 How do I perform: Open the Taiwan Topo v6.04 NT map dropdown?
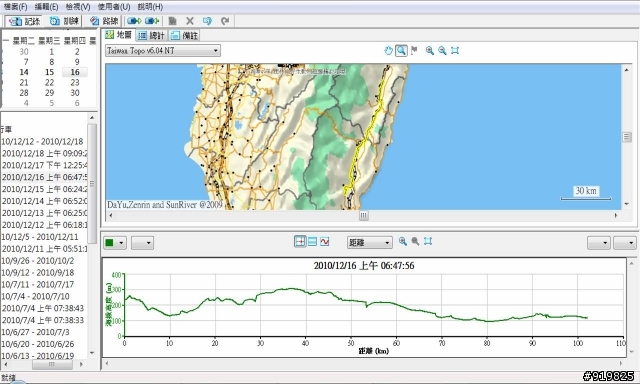(x=163, y=51)
